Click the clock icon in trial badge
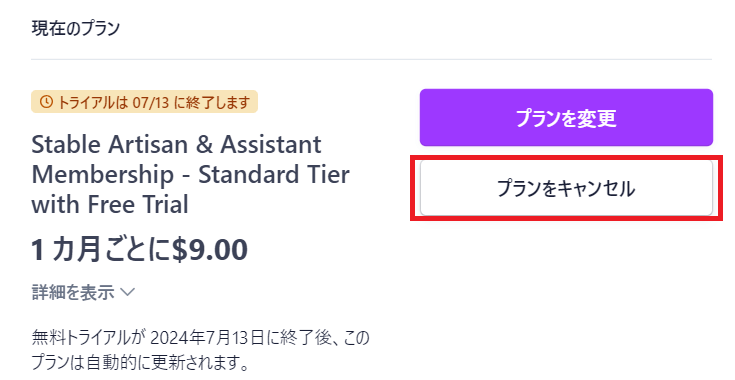735x380 pixels. coord(46,102)
